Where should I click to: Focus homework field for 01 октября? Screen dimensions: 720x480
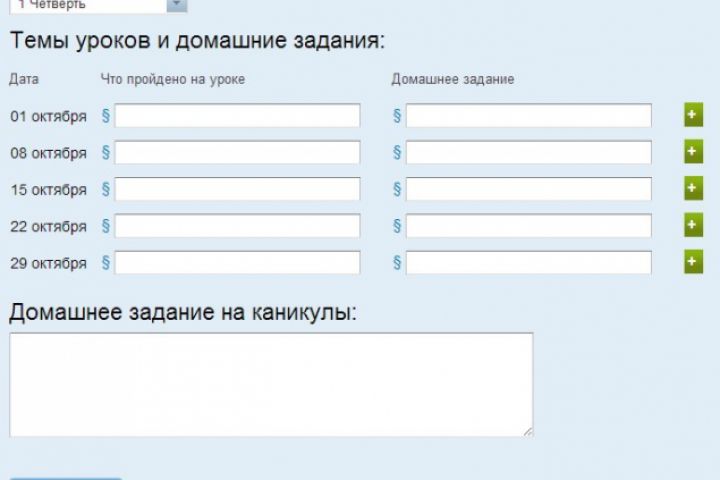[x=528, y=116]
